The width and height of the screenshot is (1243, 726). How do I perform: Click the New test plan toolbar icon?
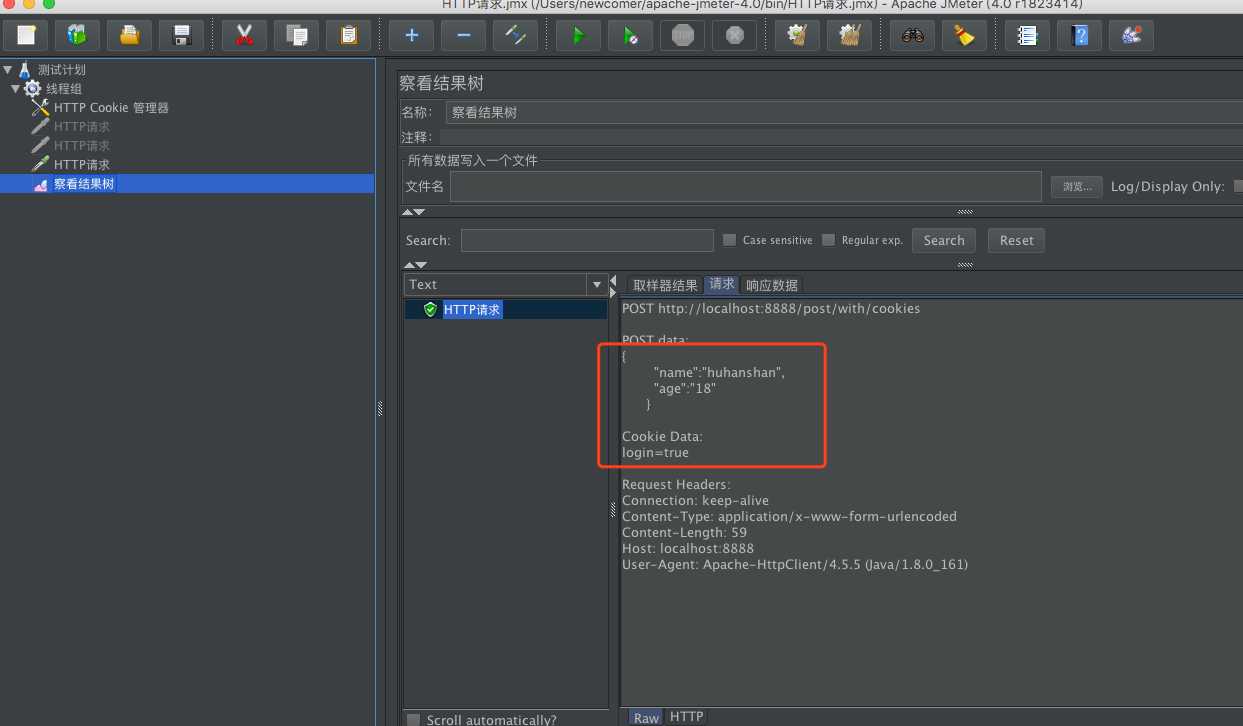coord(25,35)
